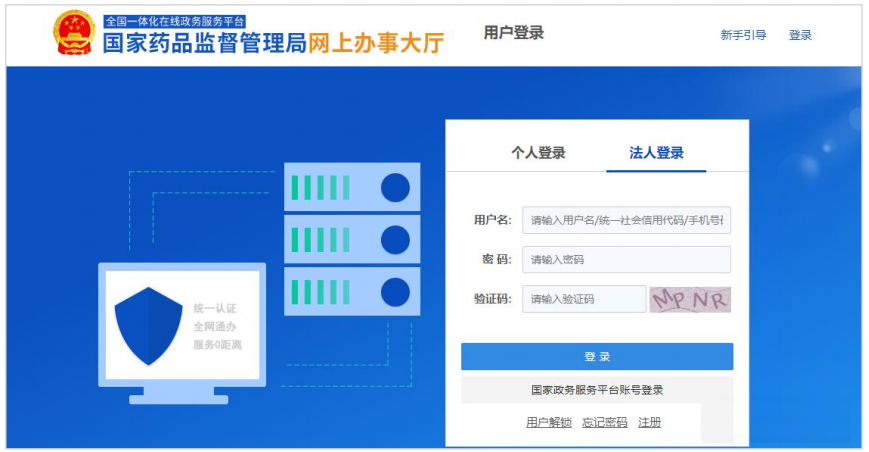Choose 国家政务服务平台账号登录 option
Screen dimensions: 869x452
[x=597, y=390]
